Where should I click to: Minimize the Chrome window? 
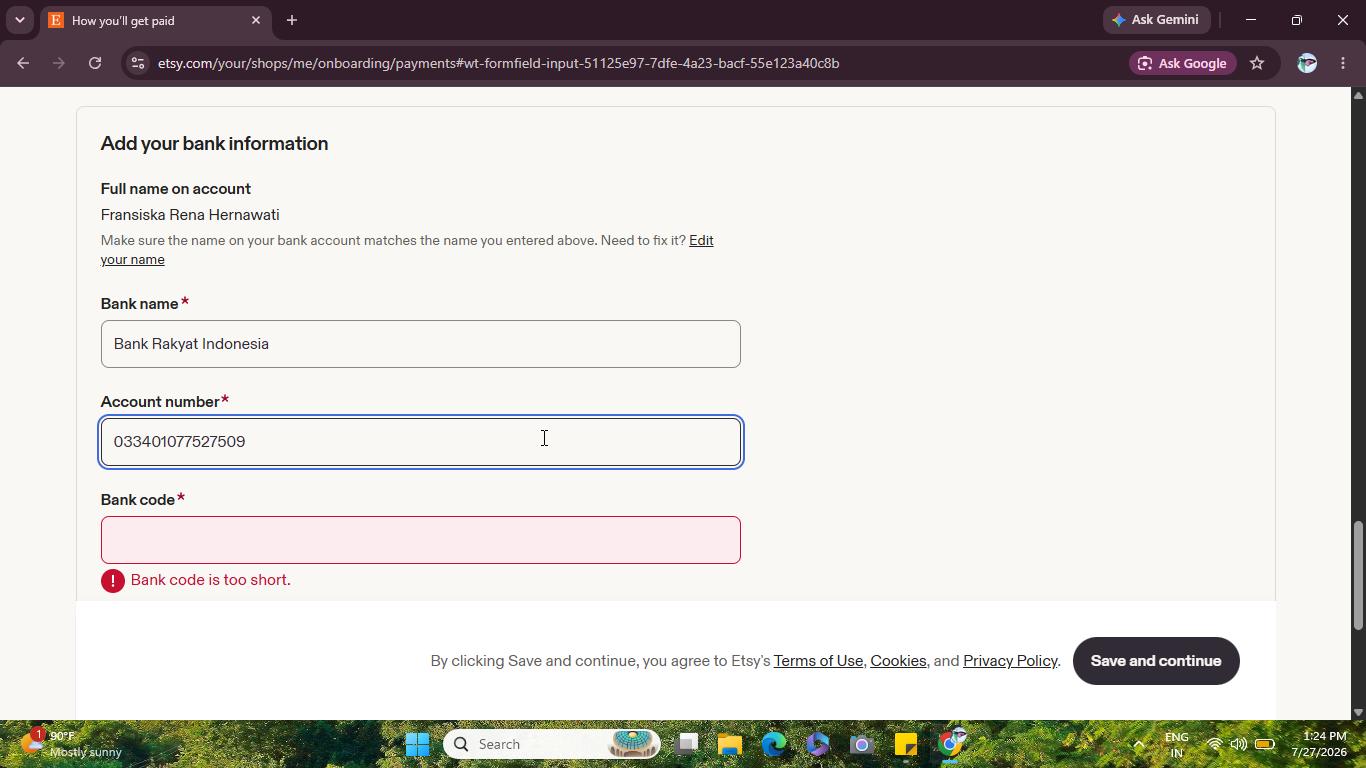(x=1251, y=20)
